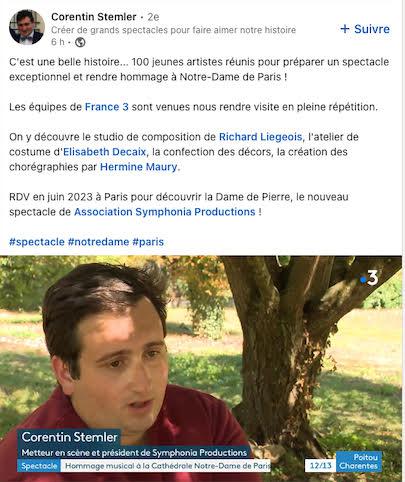Click the plus icon beside Suivre
The height and width of the screenshot is (482, 405).
pyautogui.click(x=345, y=29)
